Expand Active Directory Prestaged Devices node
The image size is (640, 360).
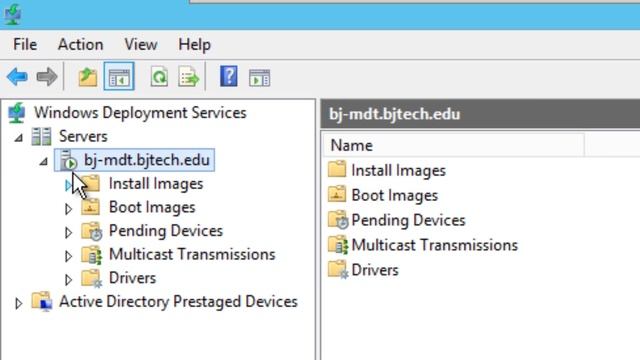[18, 303]
